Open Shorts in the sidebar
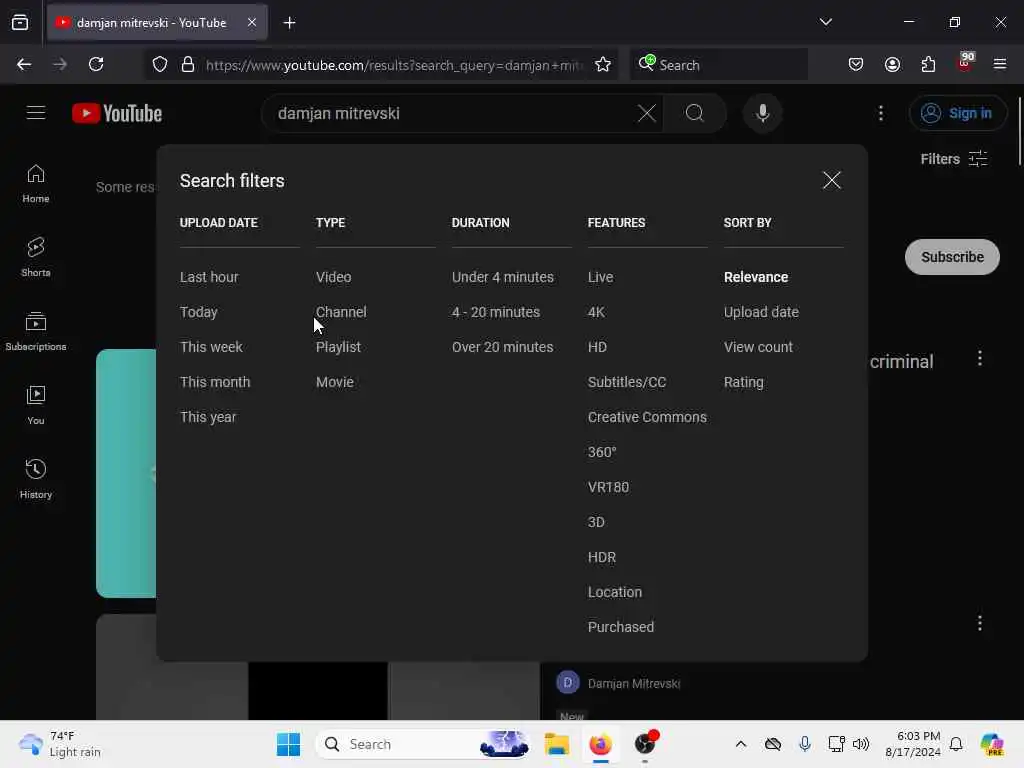 pos(36,257)
